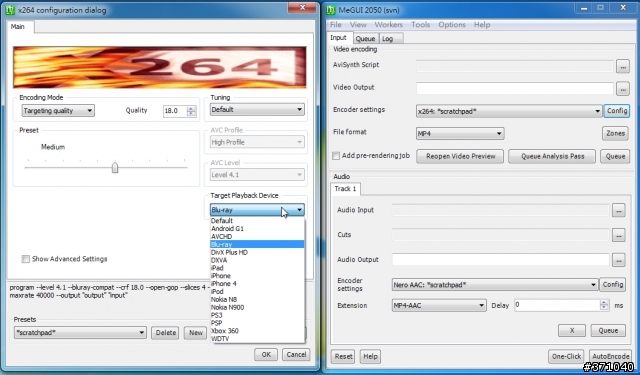Screen dimensions: 640x375
Task: Open Options menu
Action: point(452,25)
